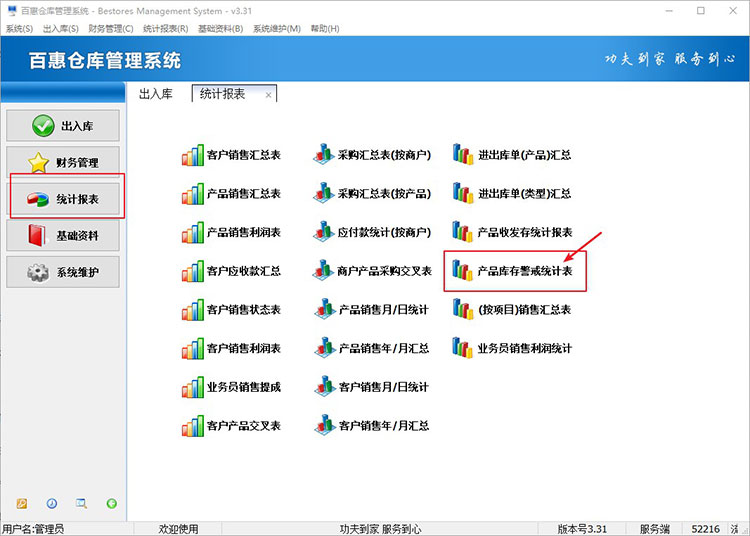Screen dimensions: 750x536
Task: Click the 系统维护 sidebar button
Action: click(x=63, y=272)
